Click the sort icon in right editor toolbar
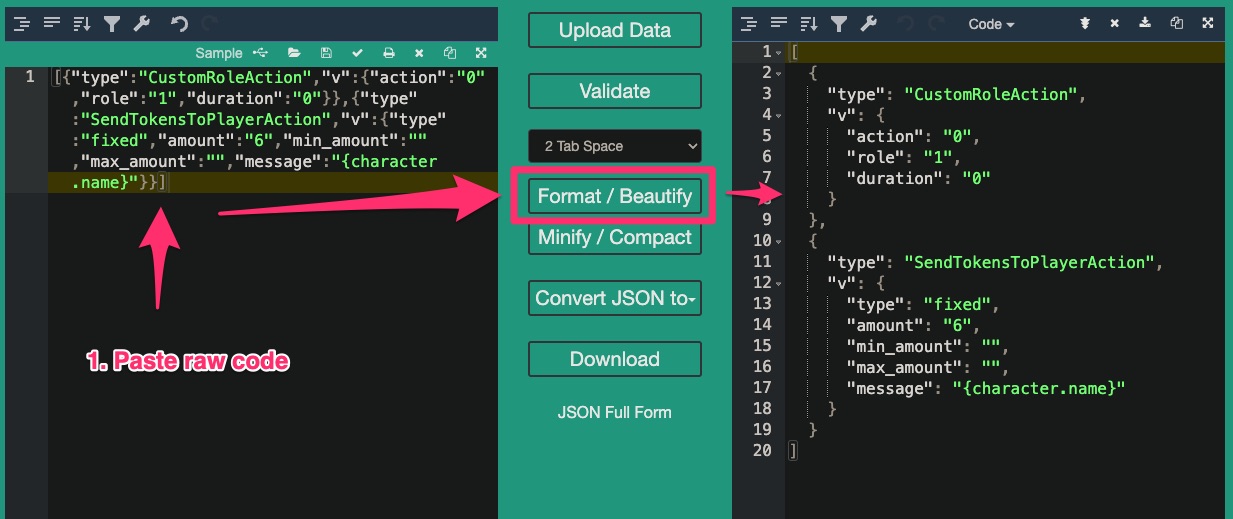 tap(809, 24)
